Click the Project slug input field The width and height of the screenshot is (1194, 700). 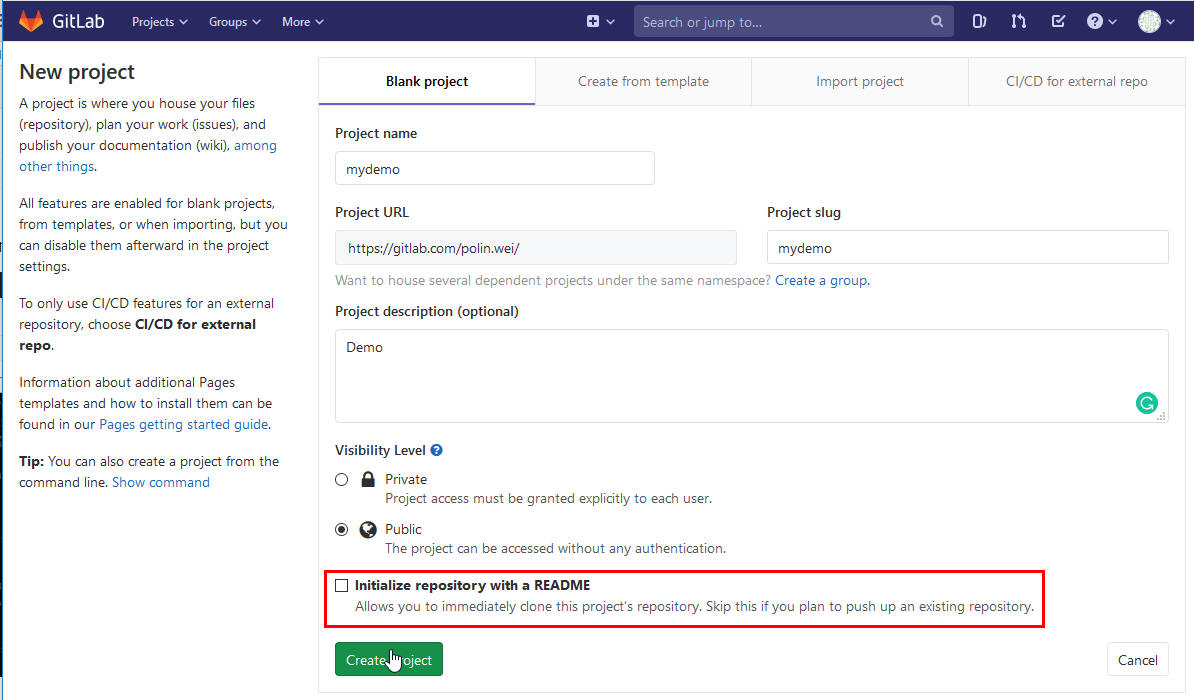click(x=968, y=248)
